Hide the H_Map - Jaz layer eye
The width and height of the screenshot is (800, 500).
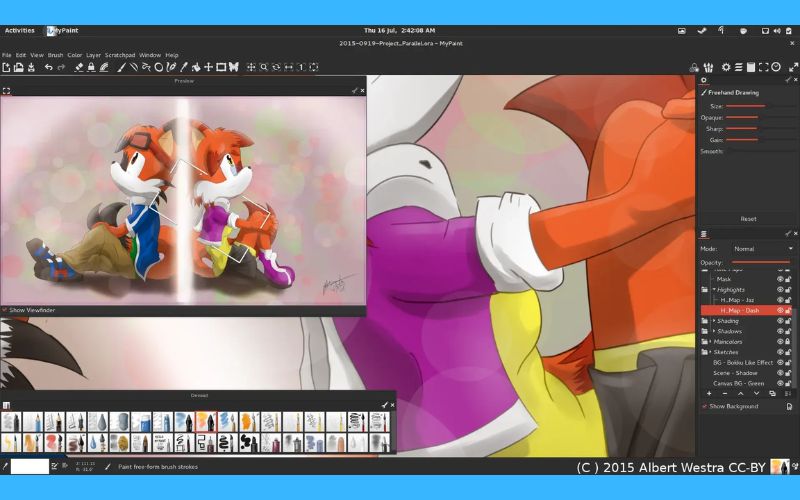pos(780,300)
